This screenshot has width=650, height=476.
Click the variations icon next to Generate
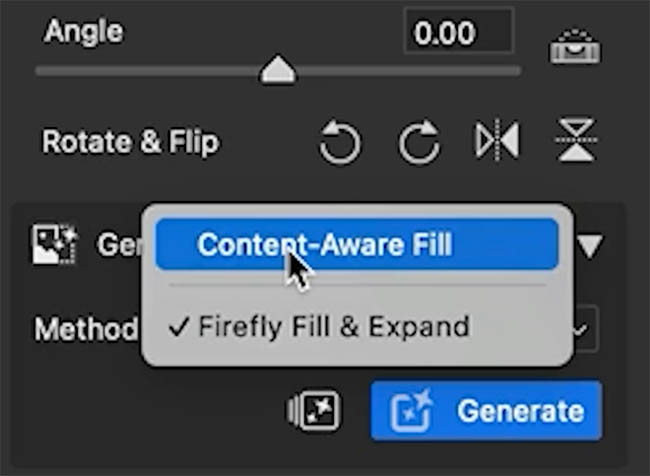[x=313, y=410]
